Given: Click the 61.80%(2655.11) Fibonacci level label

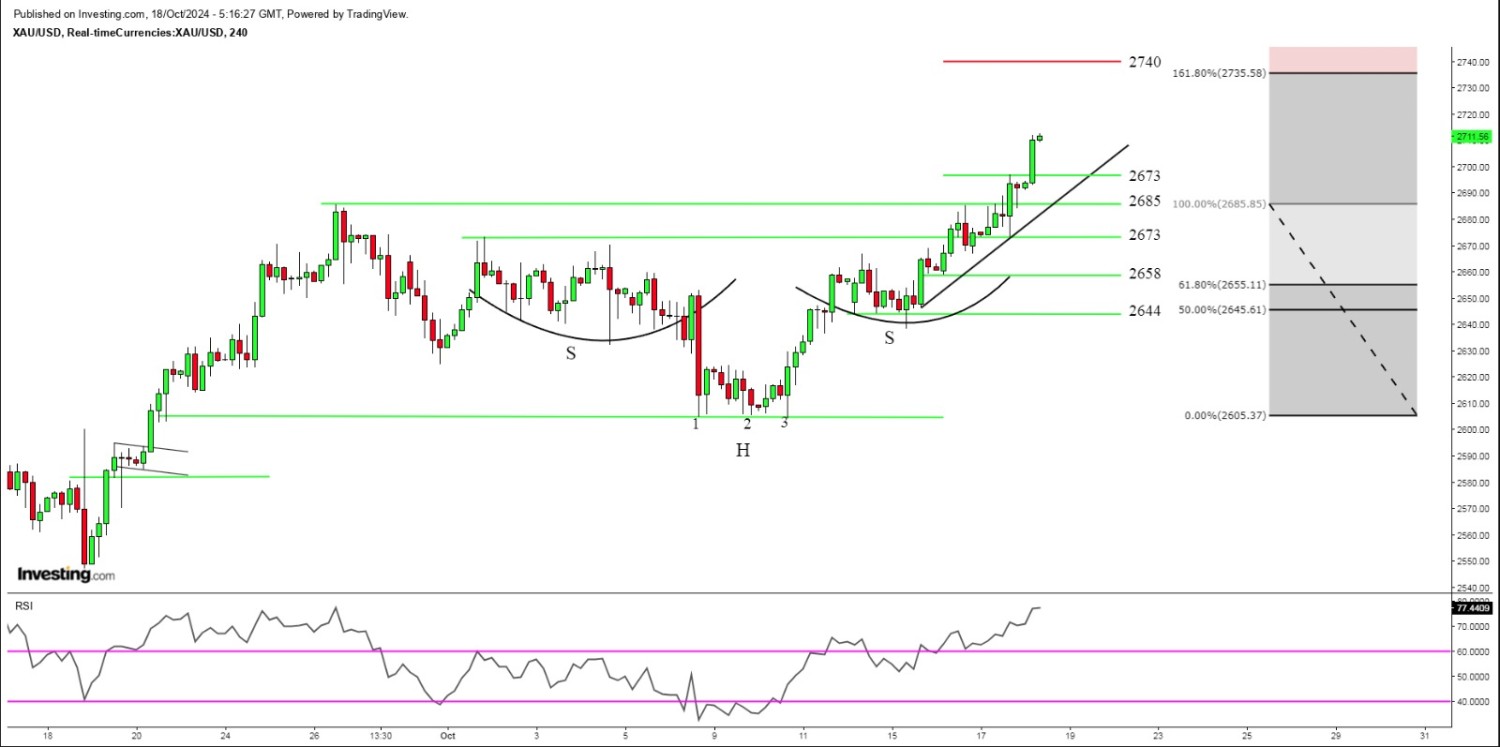Looking at the screenshot, I should (x=1222, y=285).
